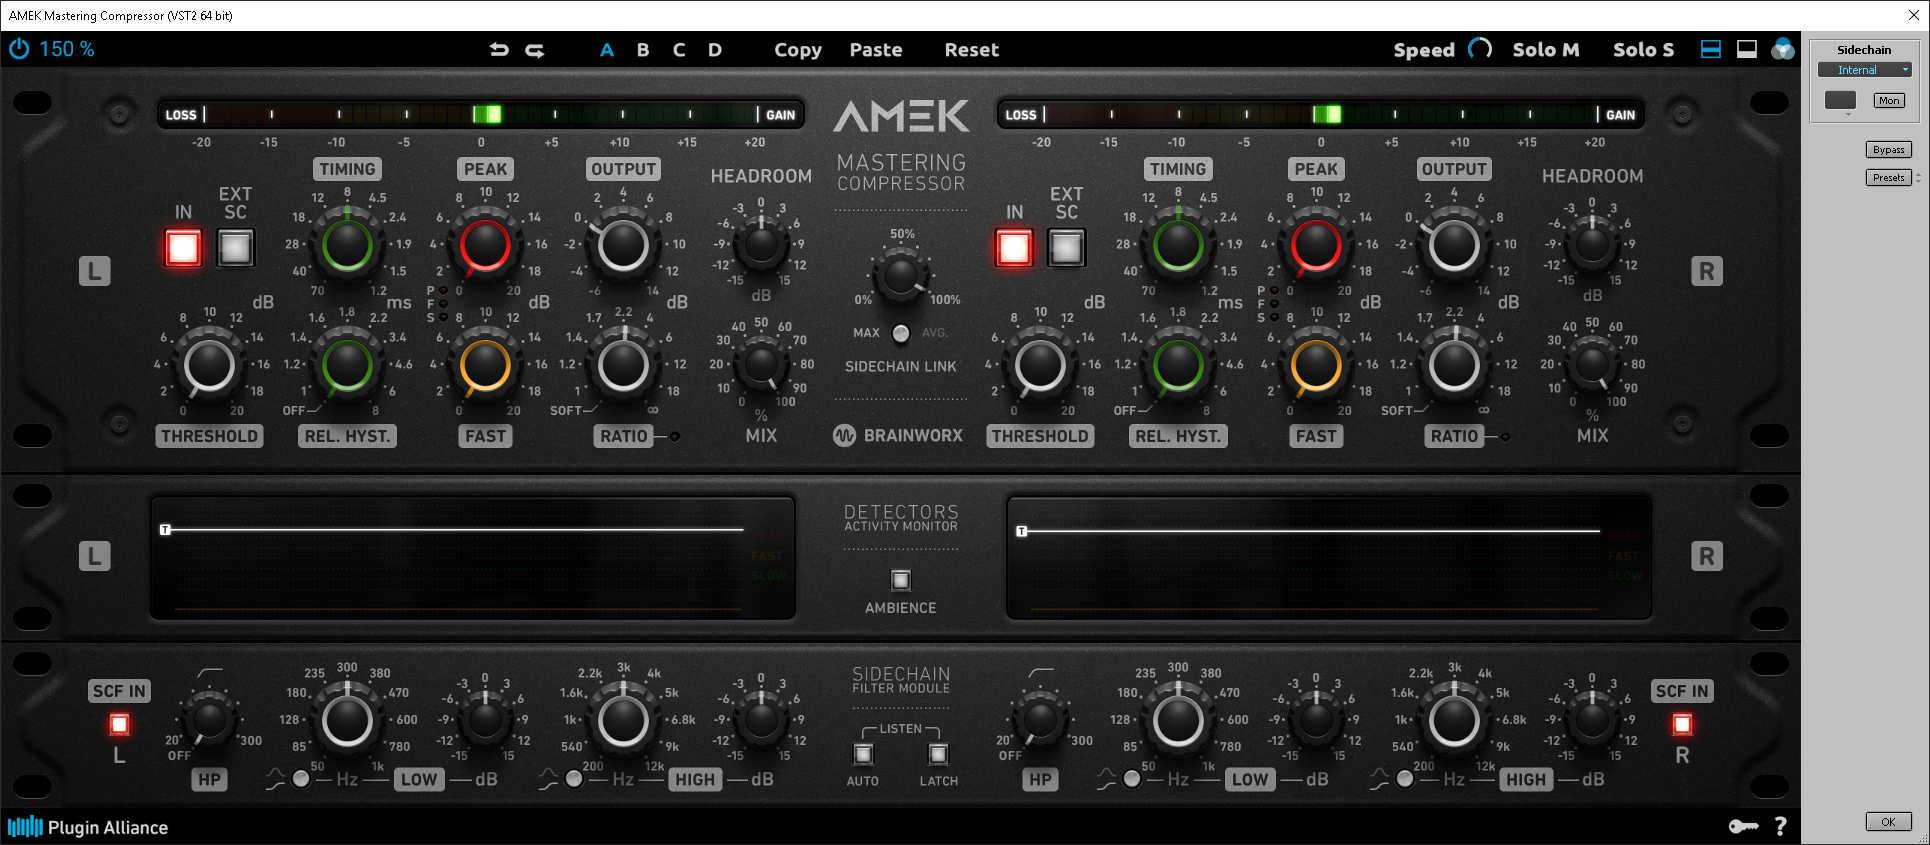Toggle the left channel IN button
This screenshot has width=1930, height=845.
(x=183, y=248)
